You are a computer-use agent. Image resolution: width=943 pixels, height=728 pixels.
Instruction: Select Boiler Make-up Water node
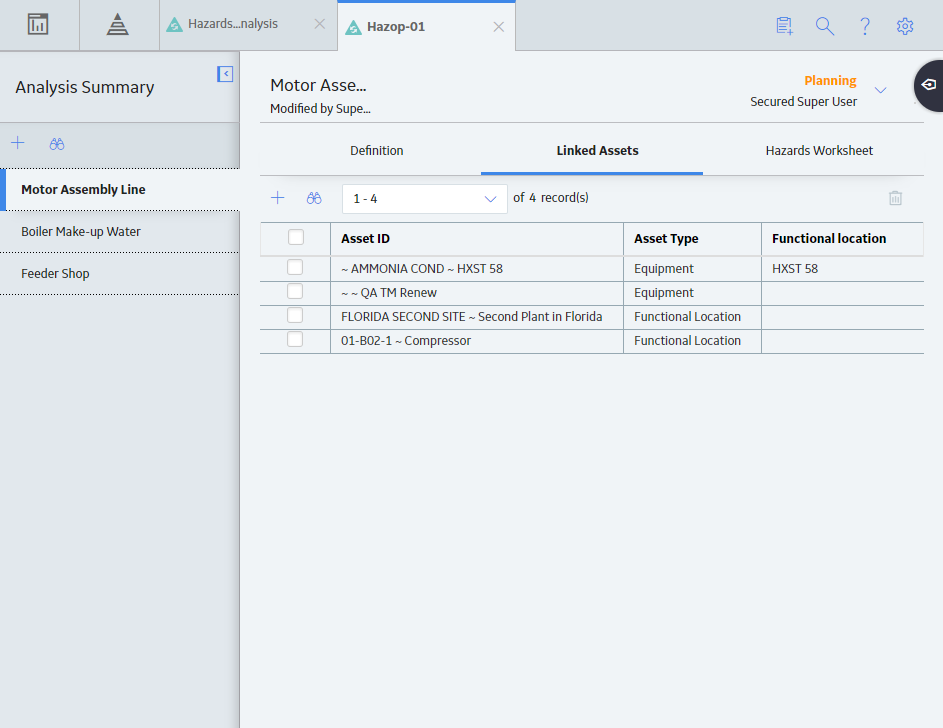[120, 232]
